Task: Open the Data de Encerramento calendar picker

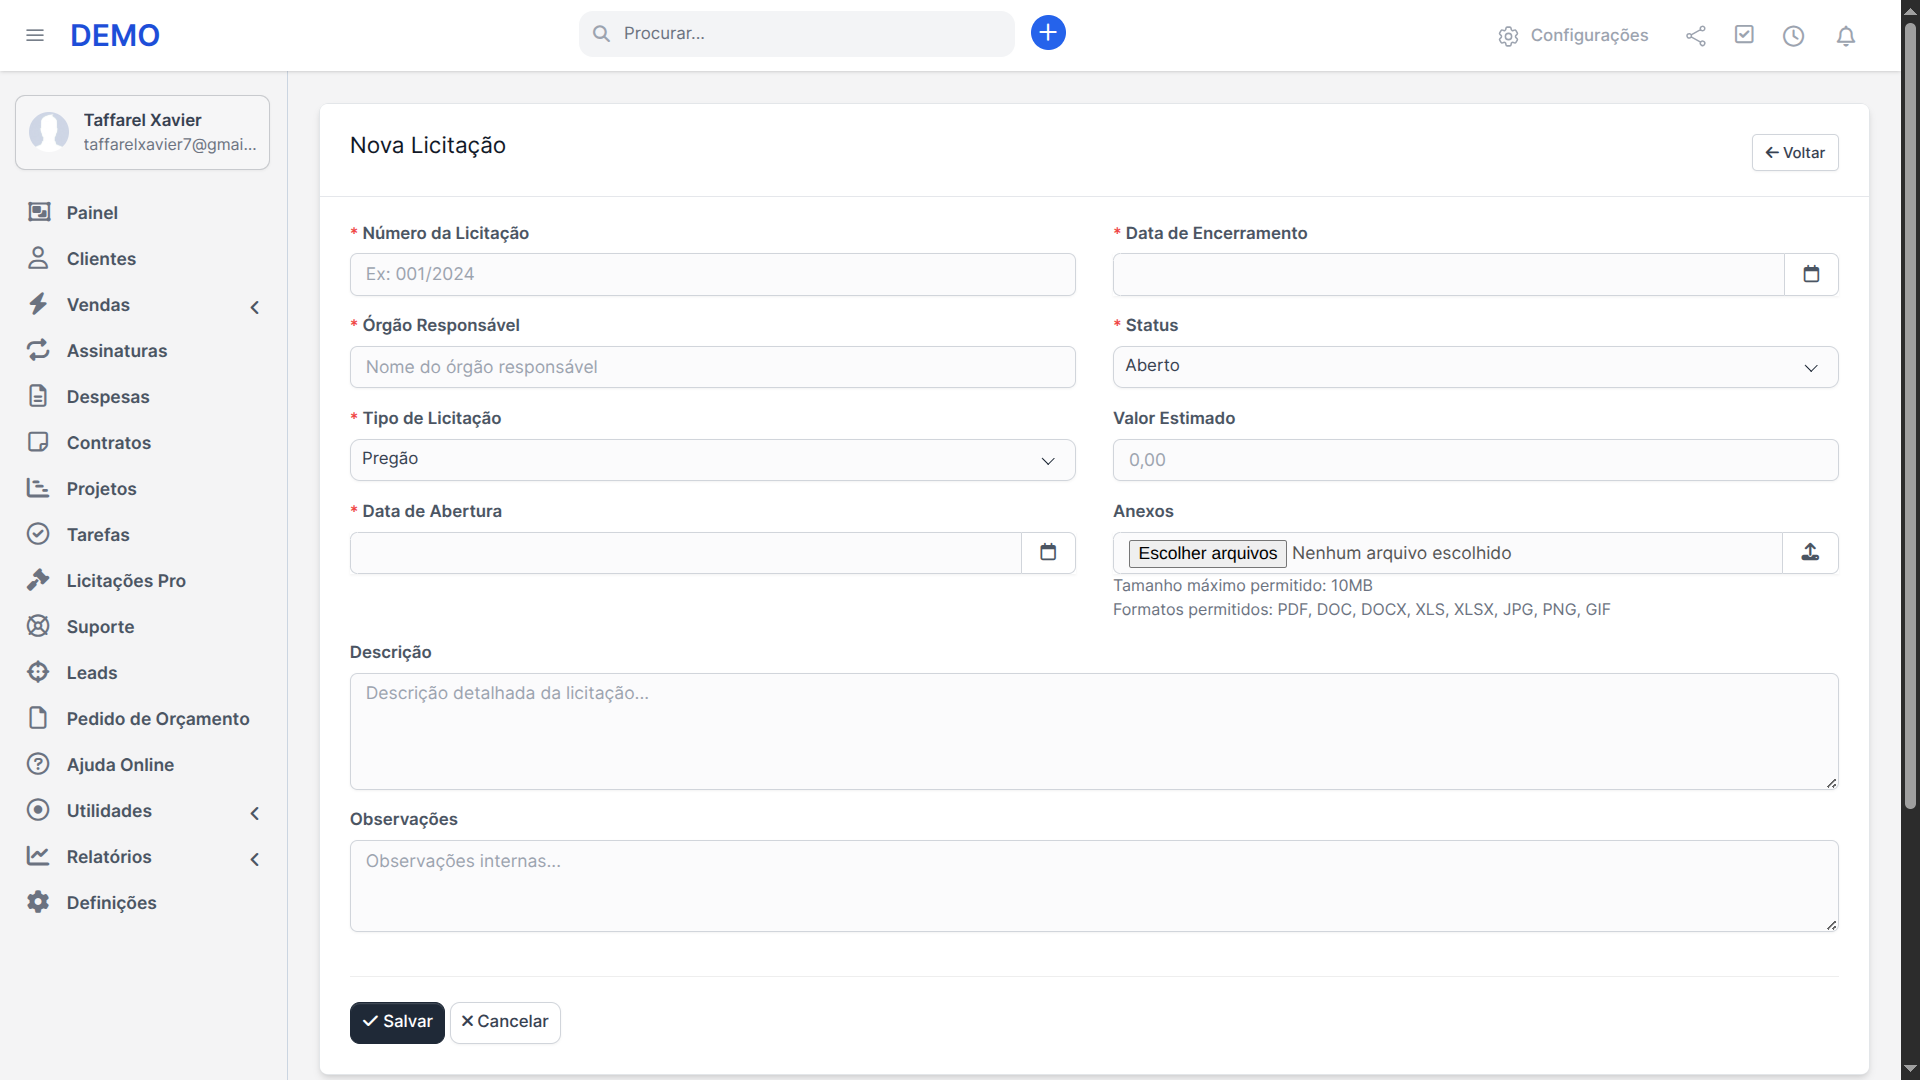Action: click(1812, 273)
